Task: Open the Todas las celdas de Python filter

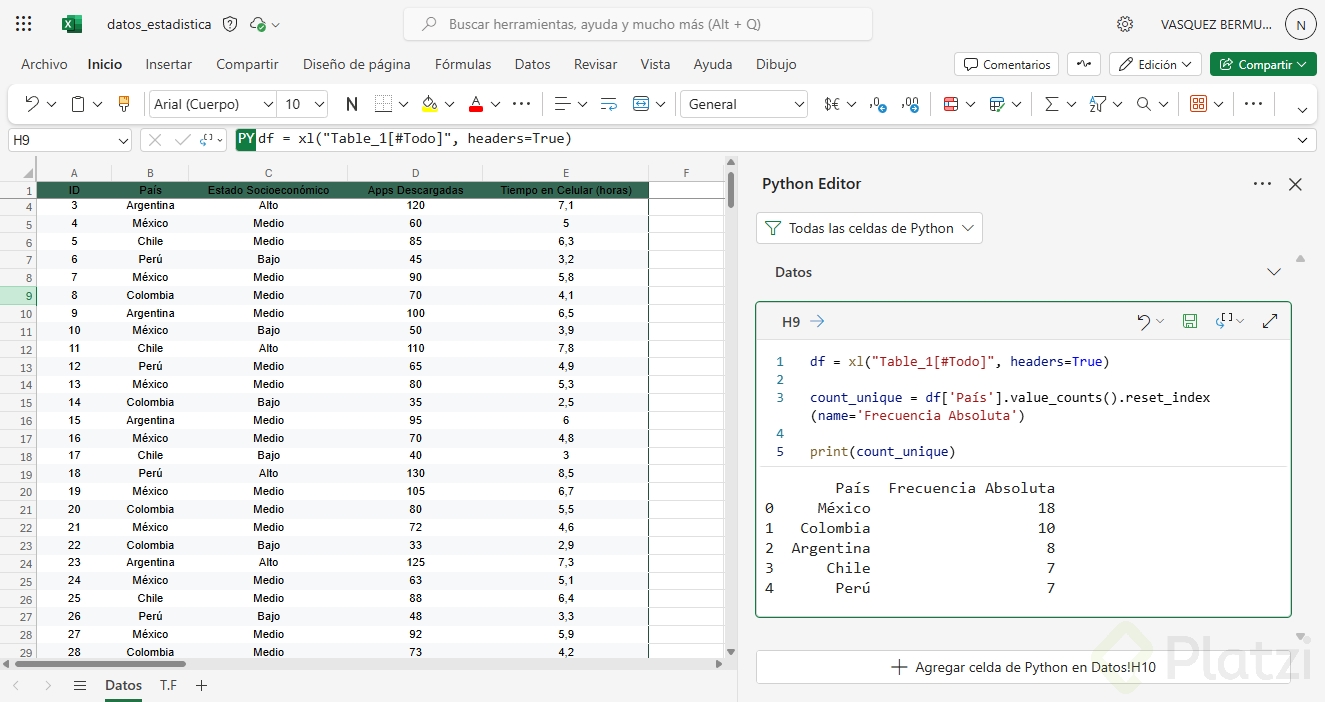Action: click(869, 228)
